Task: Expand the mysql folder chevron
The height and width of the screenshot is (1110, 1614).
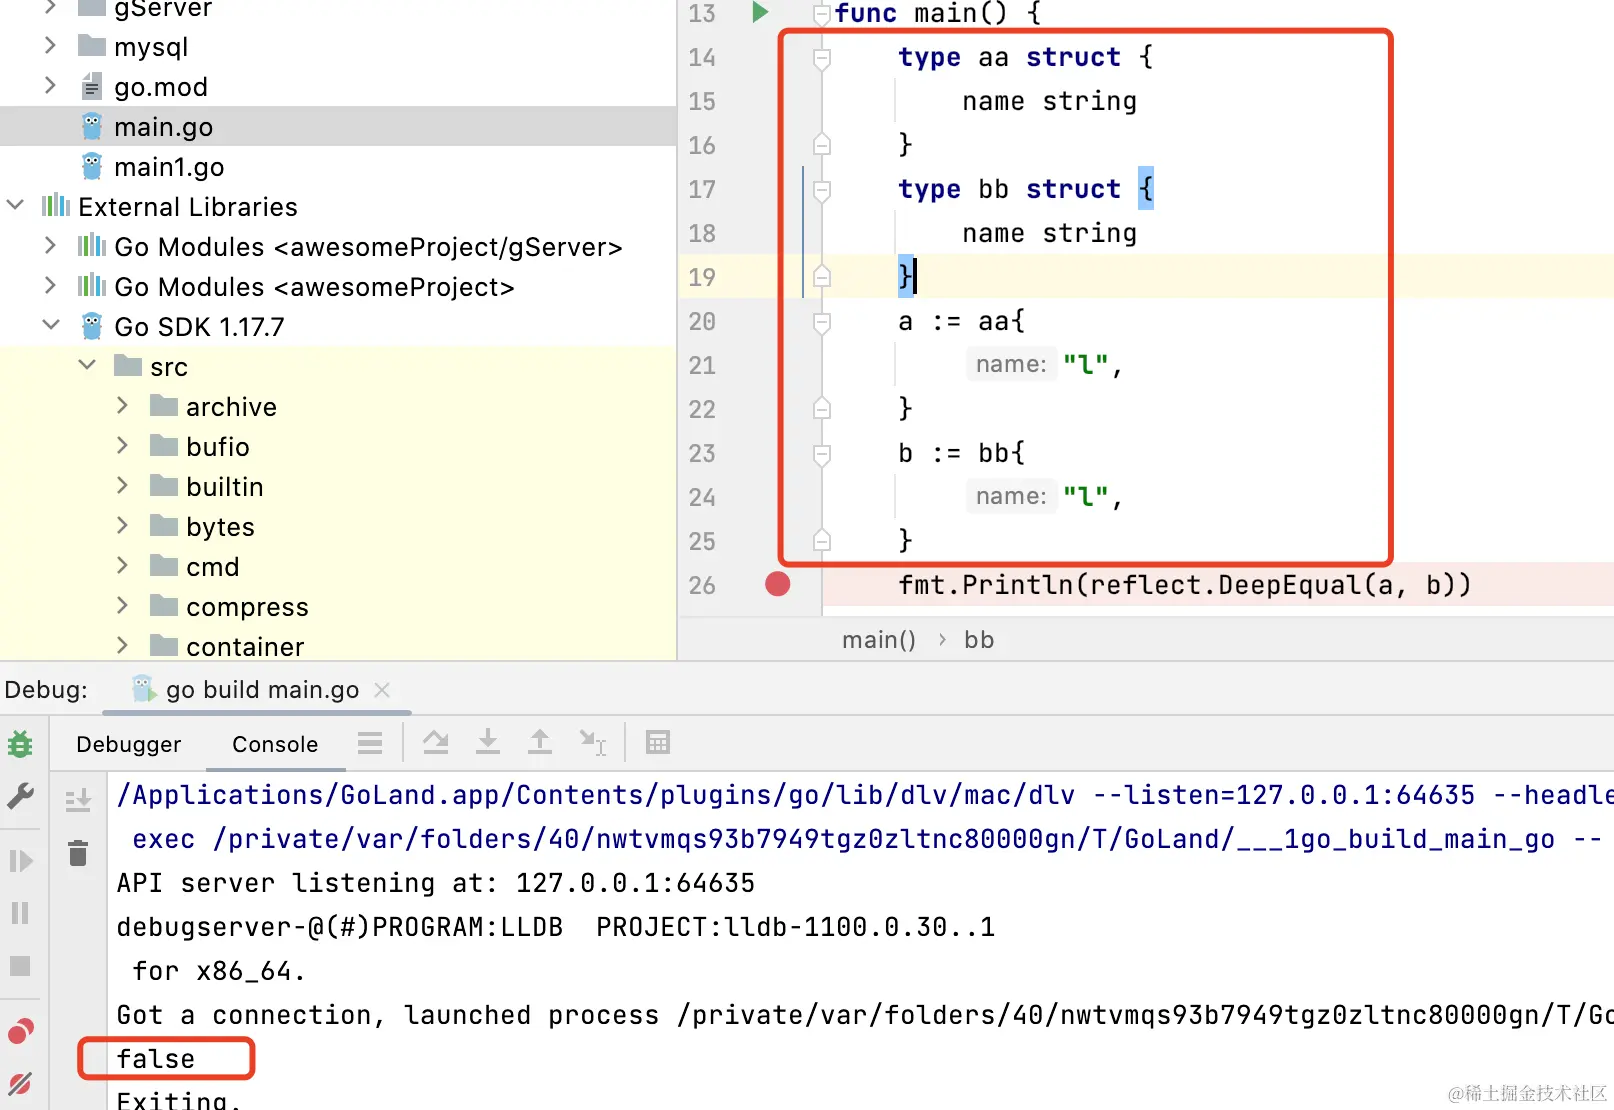Action: click(50, 45)
